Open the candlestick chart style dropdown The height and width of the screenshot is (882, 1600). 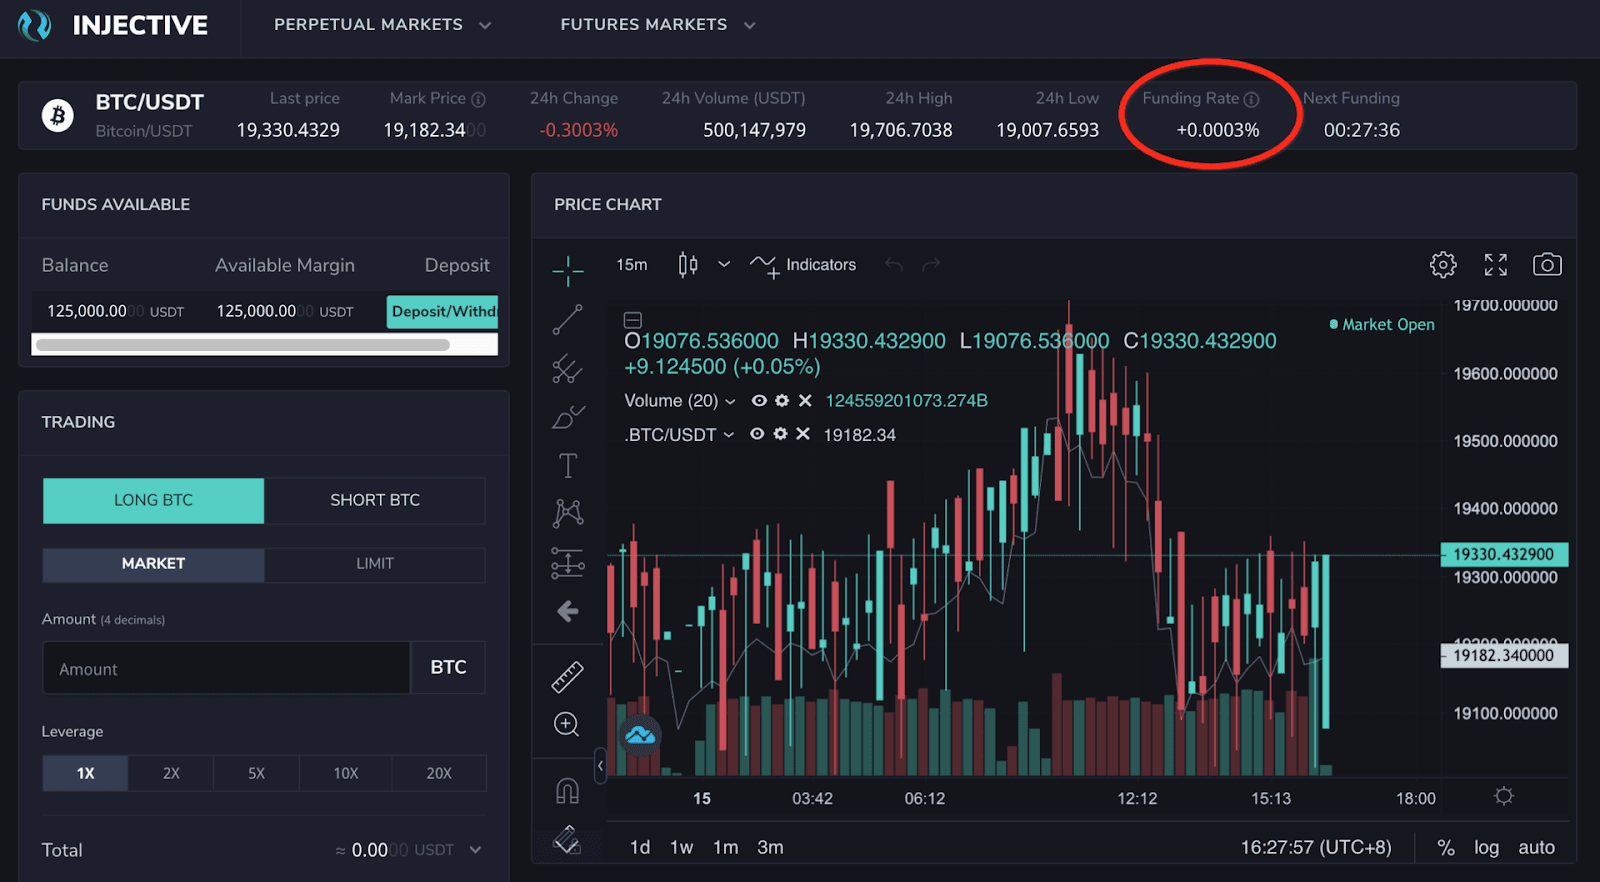724,265
